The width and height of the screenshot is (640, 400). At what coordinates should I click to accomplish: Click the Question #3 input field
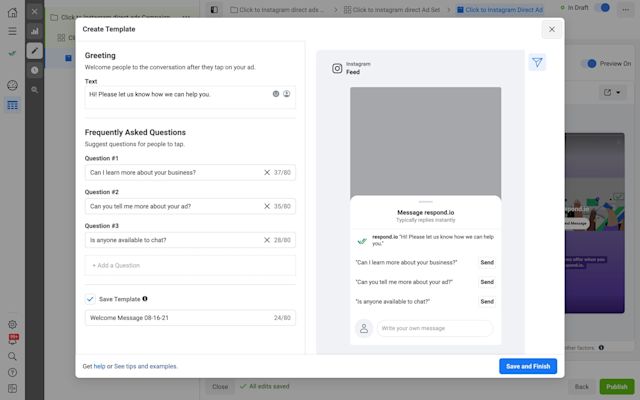coord(190,240)
